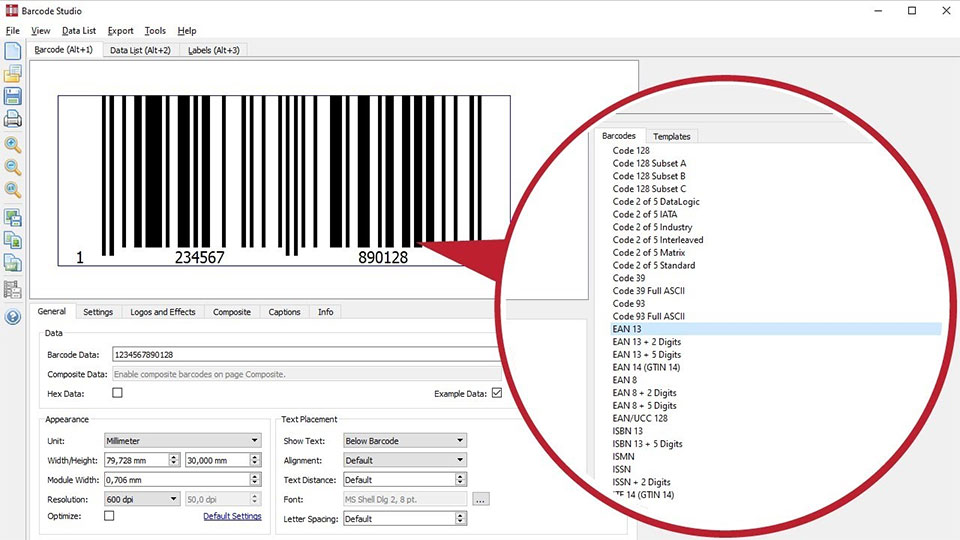
Task: Click the font browse ellipsis button
Action: tap(481, 499)
